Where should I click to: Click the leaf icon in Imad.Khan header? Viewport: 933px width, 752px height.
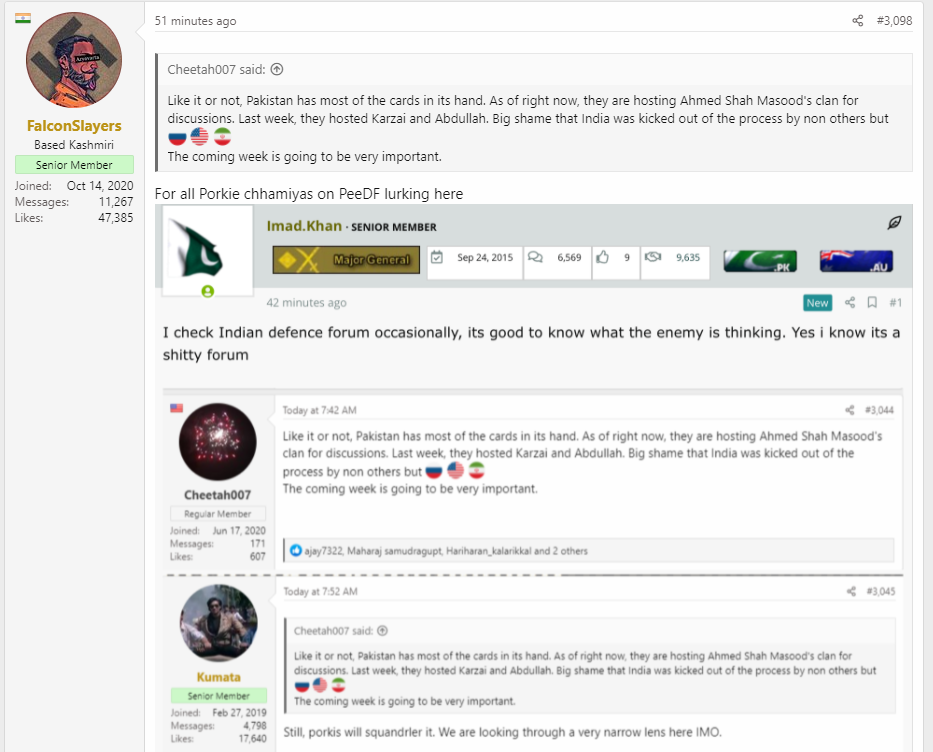[894, 223]
